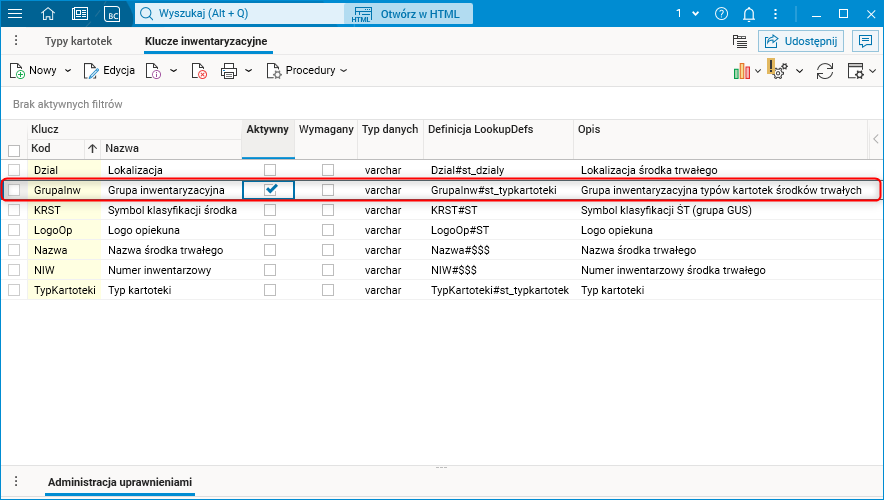This screenshot has width=884, height=500.
Task: Click the Nowy button
Action: coord(34,71)
